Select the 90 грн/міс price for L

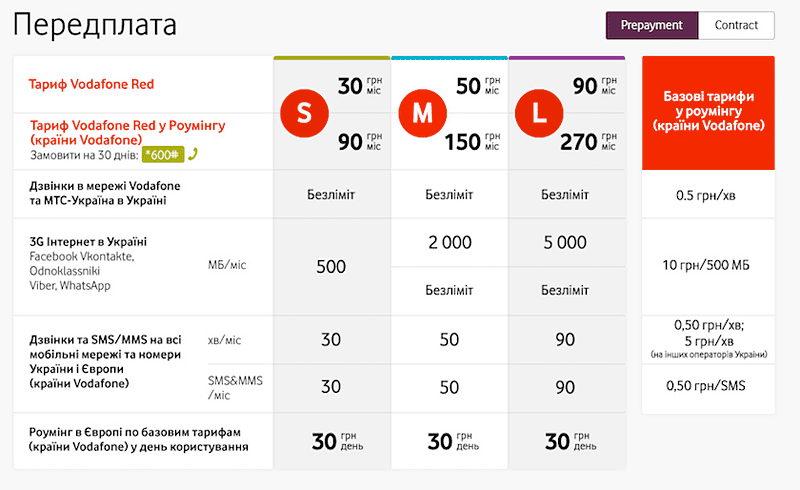click(595, 86)
